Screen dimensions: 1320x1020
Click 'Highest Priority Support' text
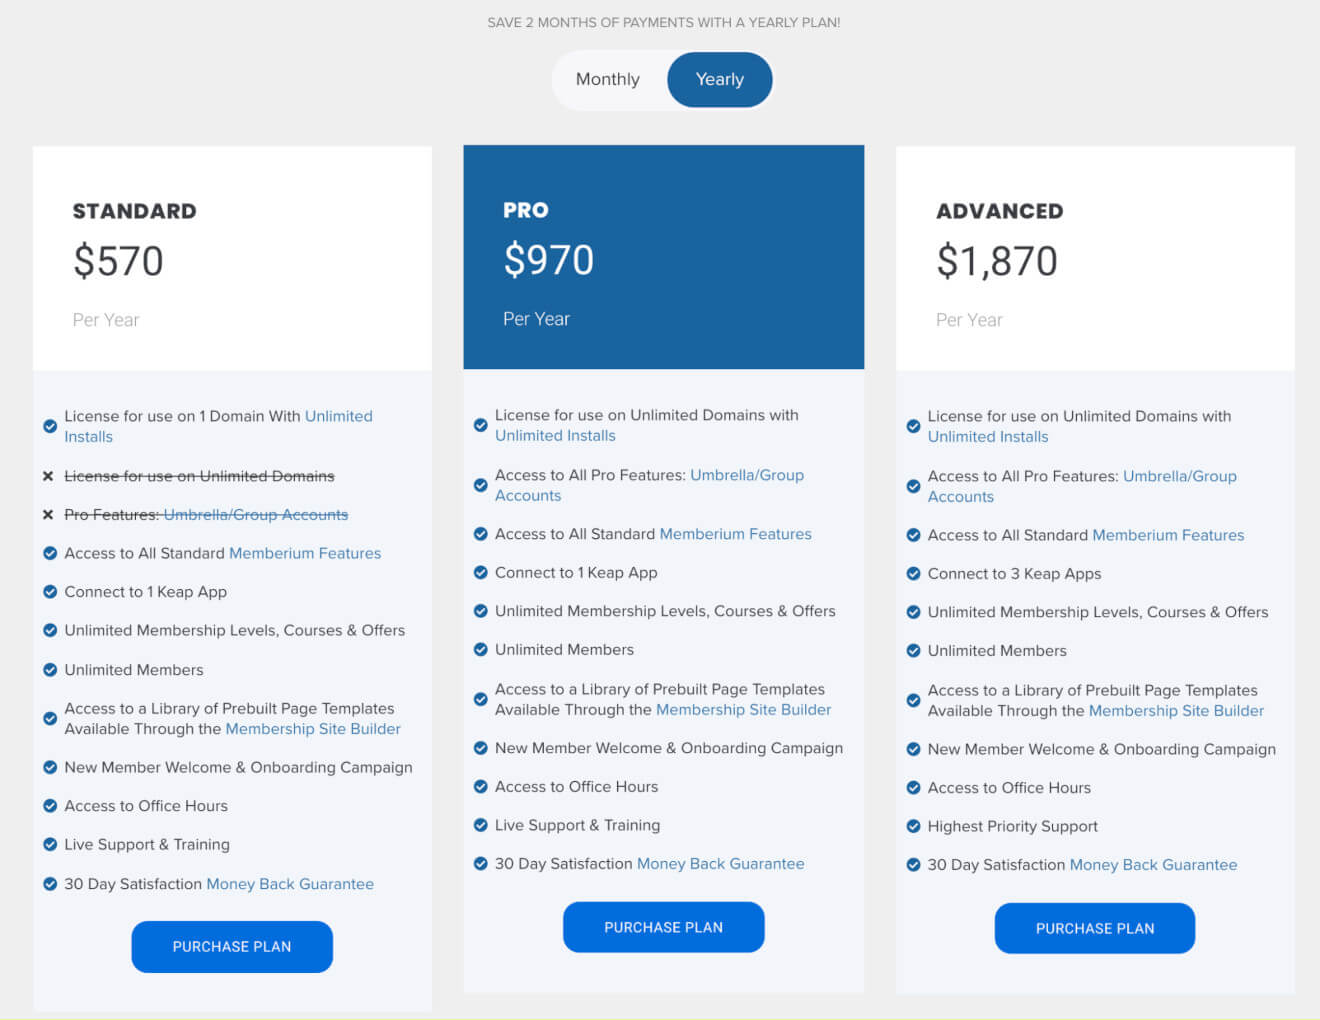point(1013,826)
